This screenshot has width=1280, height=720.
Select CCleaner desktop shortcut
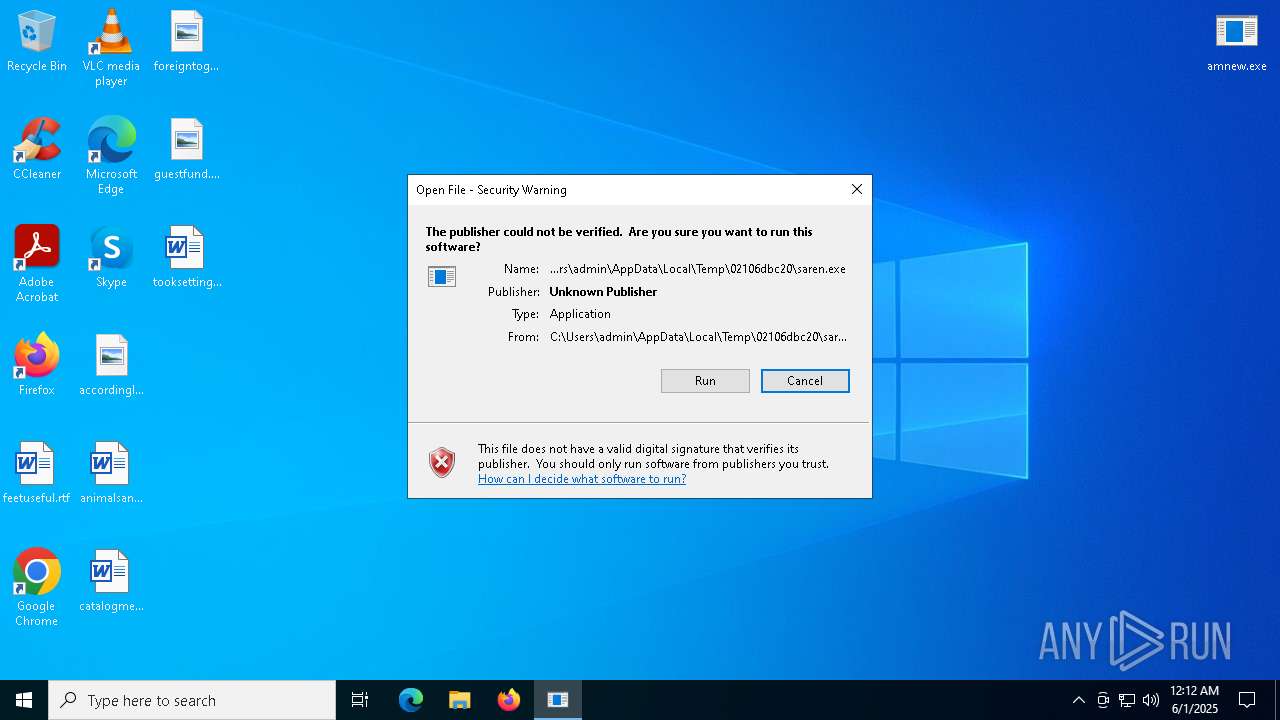[37, 149]
